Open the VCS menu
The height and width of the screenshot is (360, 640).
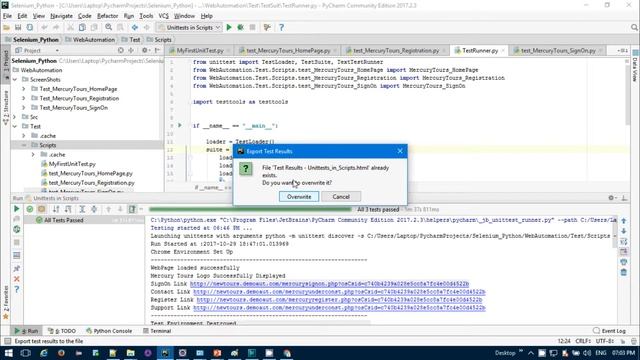tap(163, 16)
